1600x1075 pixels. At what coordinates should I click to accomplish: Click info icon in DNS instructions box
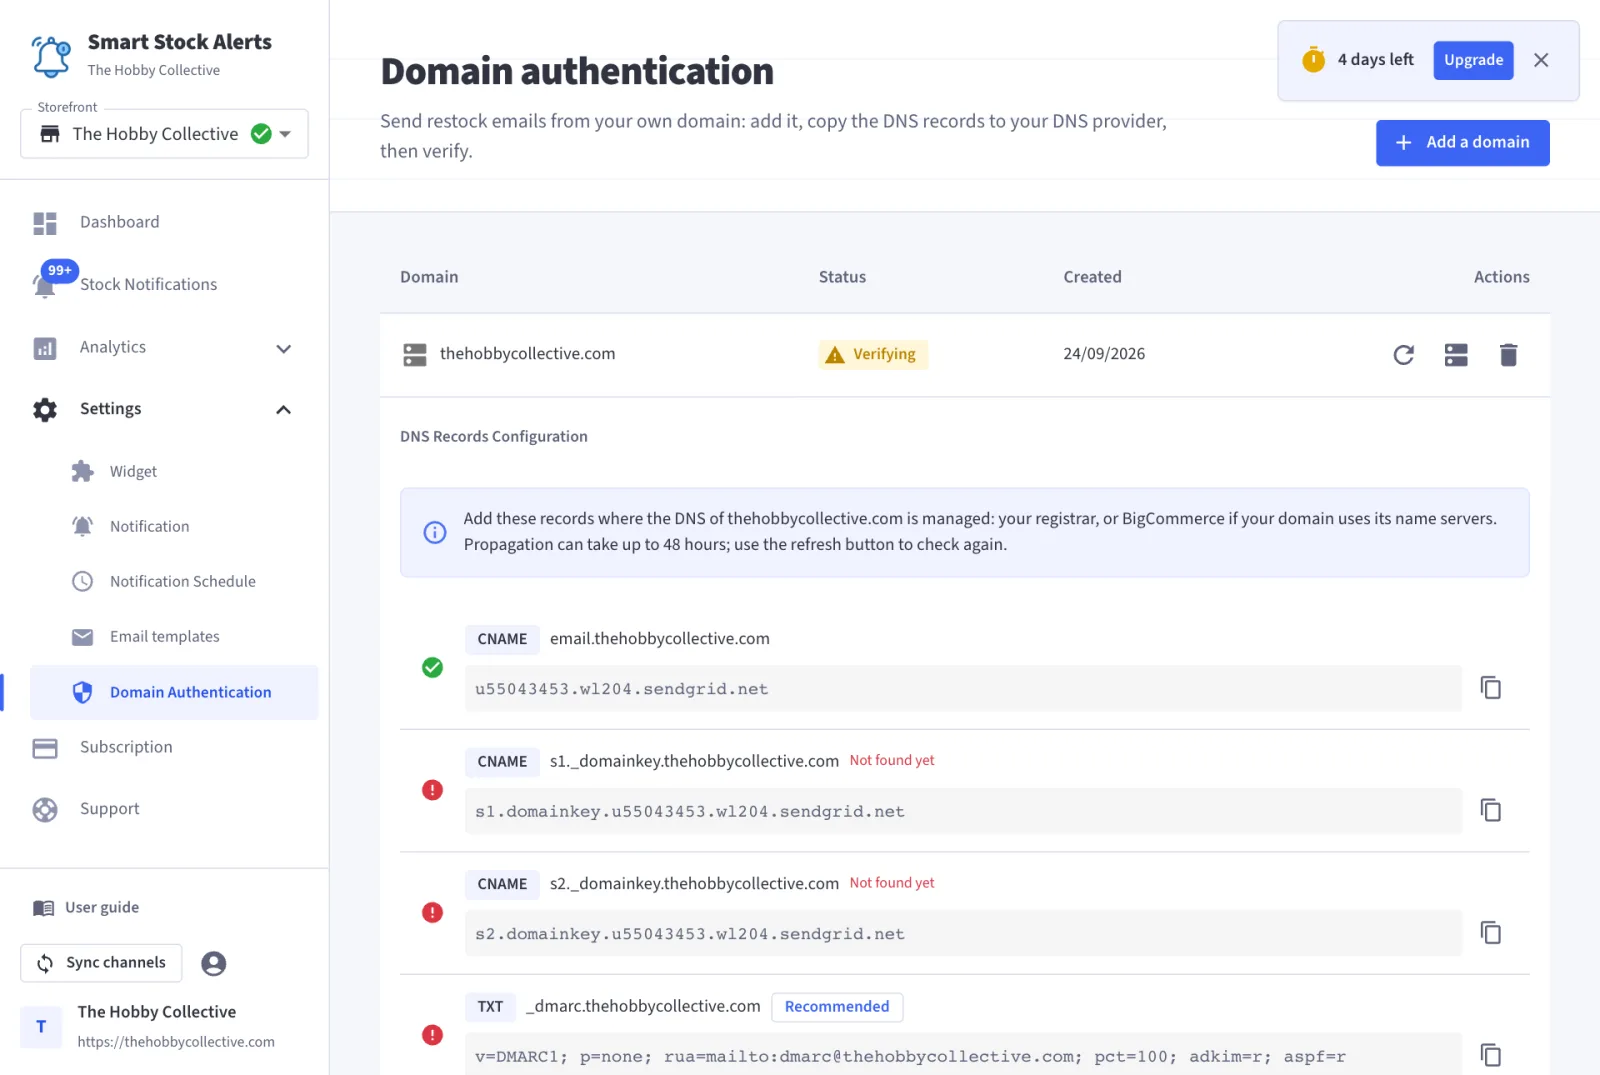(435, 532)
